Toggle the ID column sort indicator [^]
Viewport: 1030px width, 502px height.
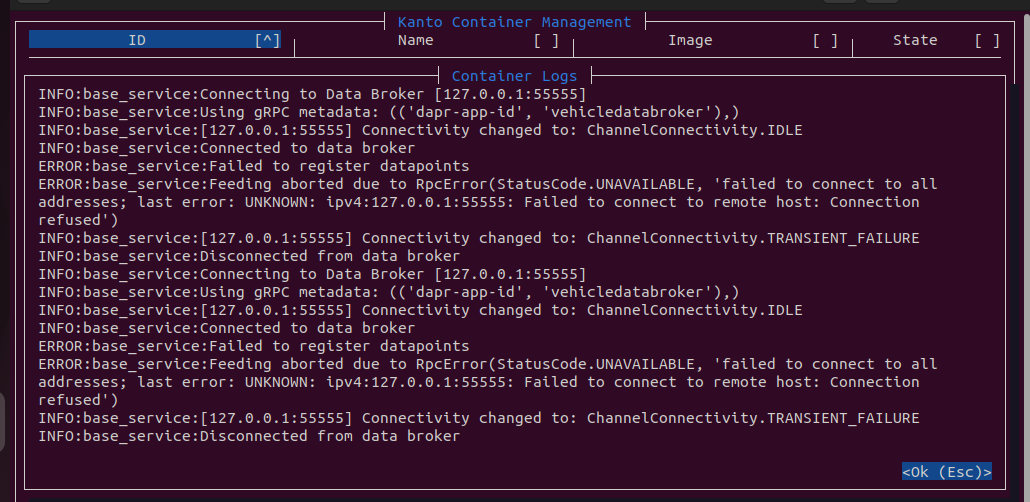[267, 41]
